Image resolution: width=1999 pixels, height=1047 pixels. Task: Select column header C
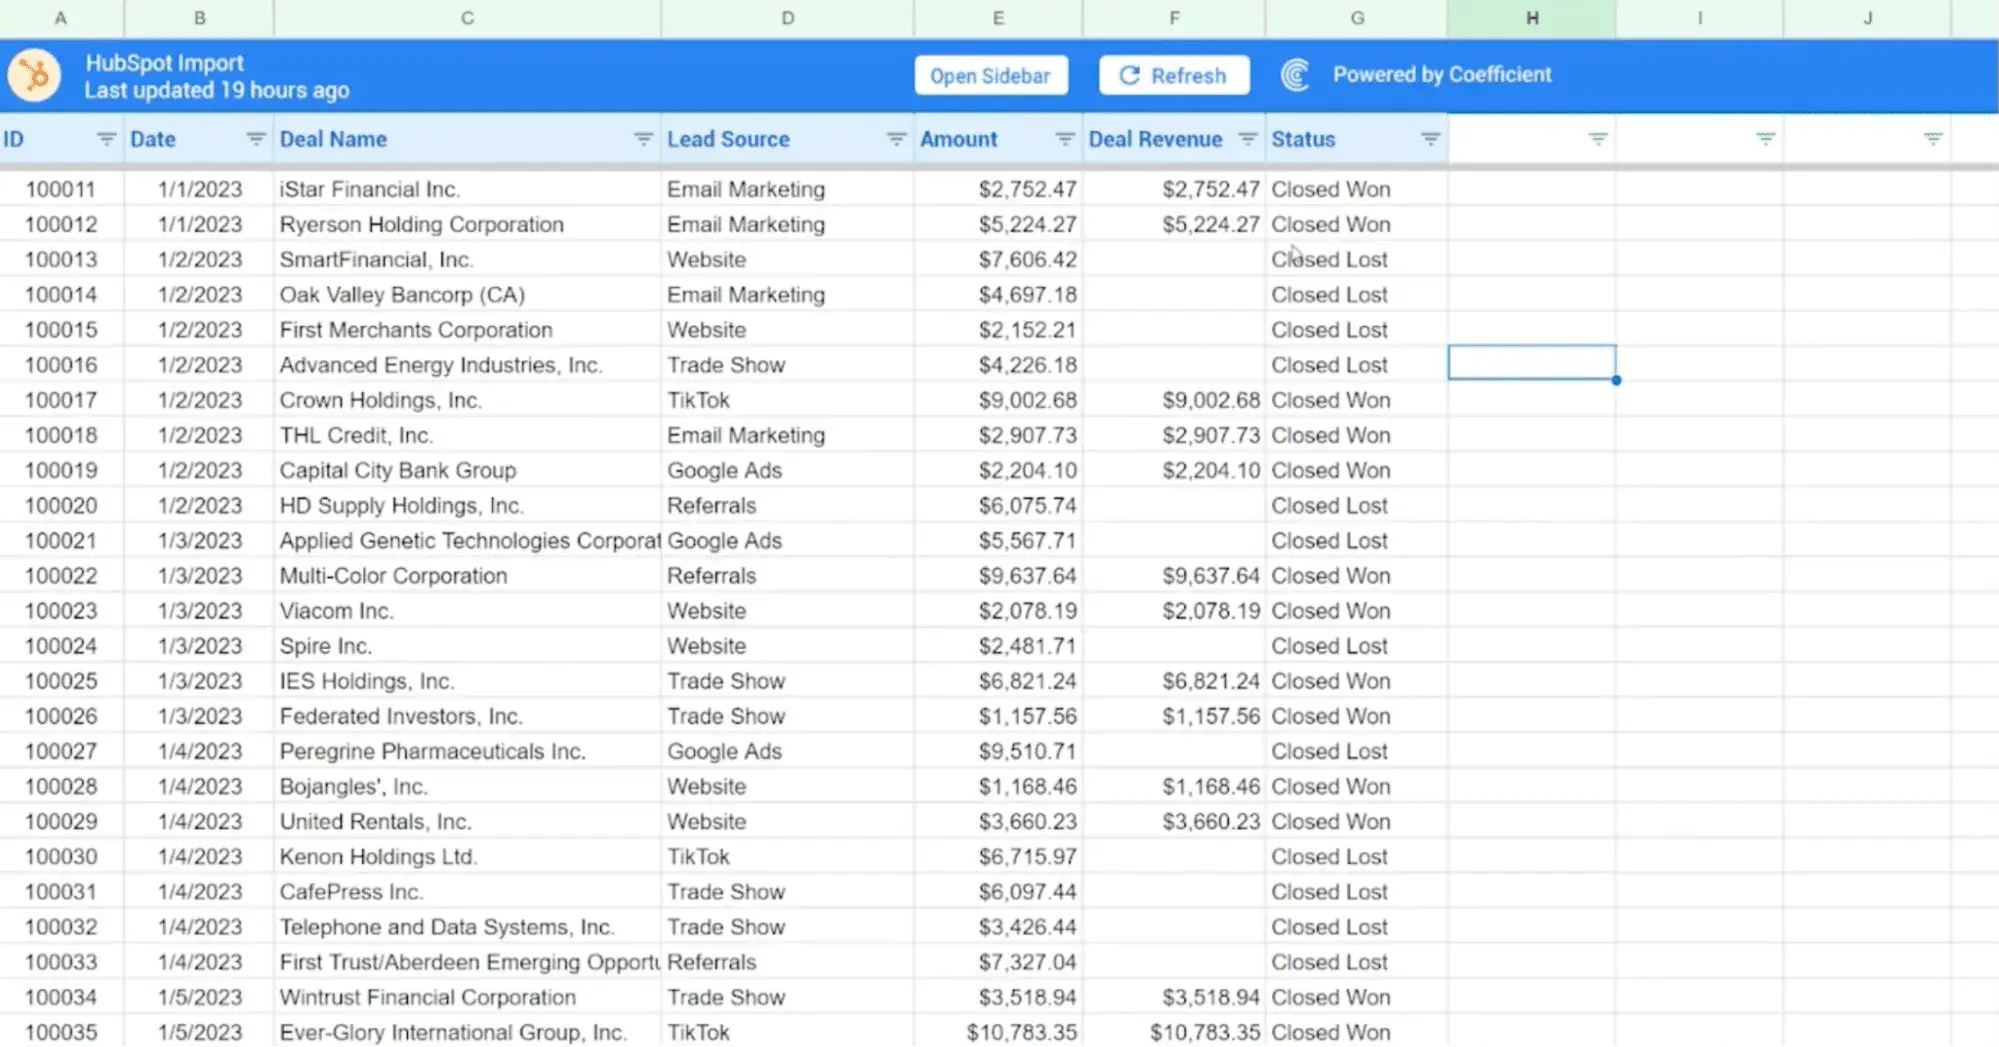coord(467,18)
